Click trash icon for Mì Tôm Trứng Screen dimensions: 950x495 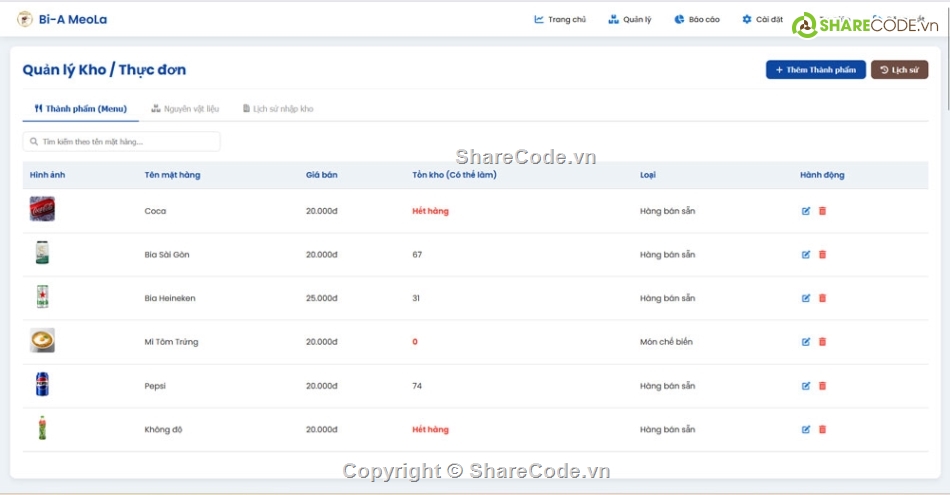tap(822, 342)
